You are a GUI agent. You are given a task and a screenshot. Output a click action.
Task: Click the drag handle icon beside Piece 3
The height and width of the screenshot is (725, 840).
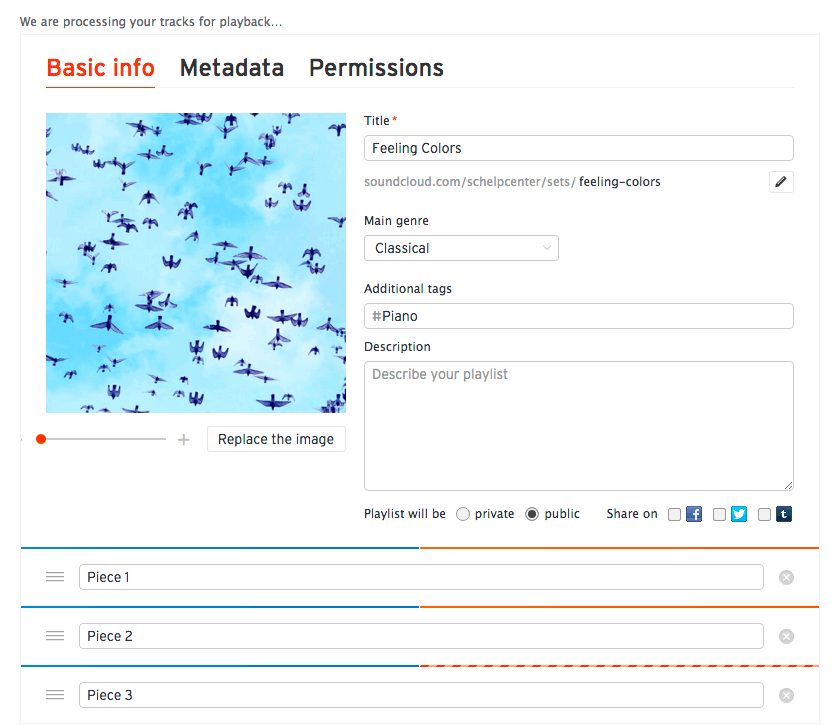pyautogui.click(x=55, y=694)
